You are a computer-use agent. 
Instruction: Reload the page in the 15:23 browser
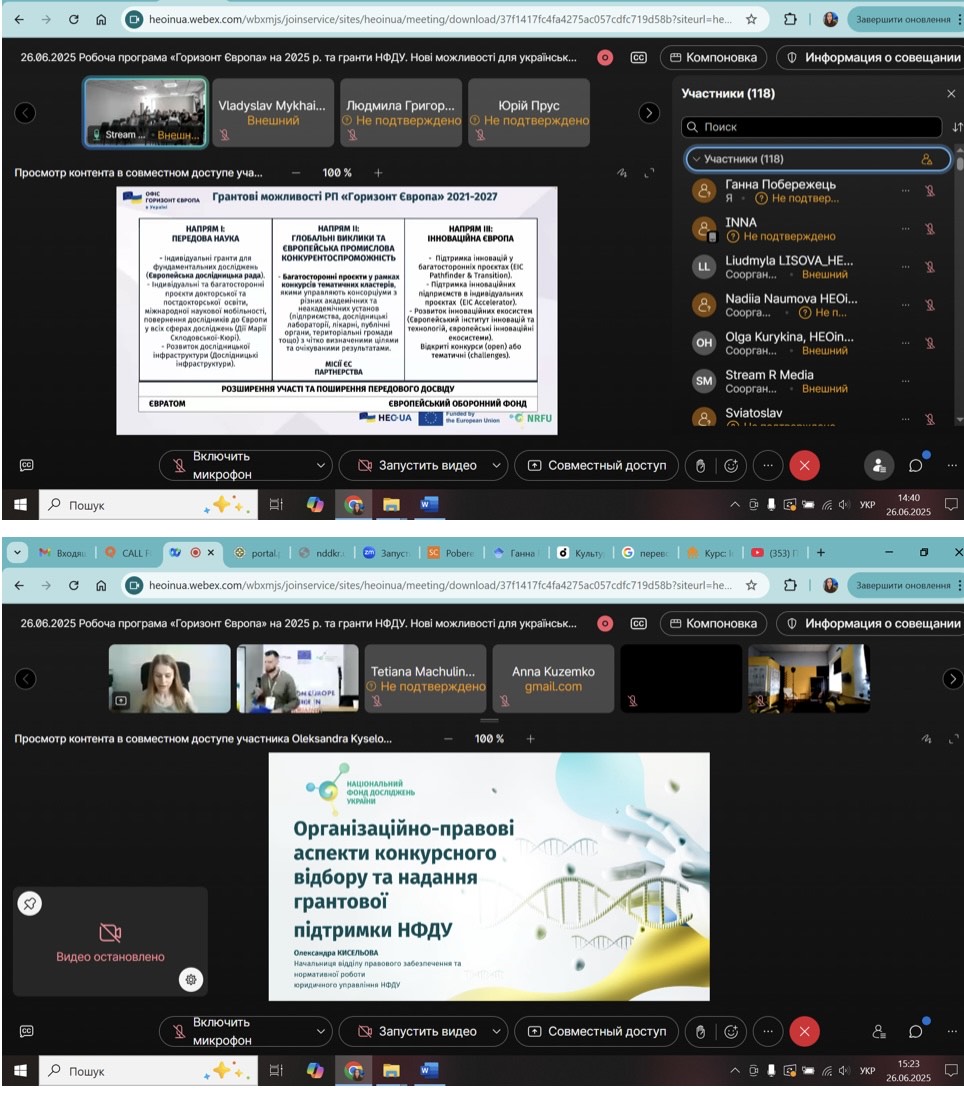73,586
